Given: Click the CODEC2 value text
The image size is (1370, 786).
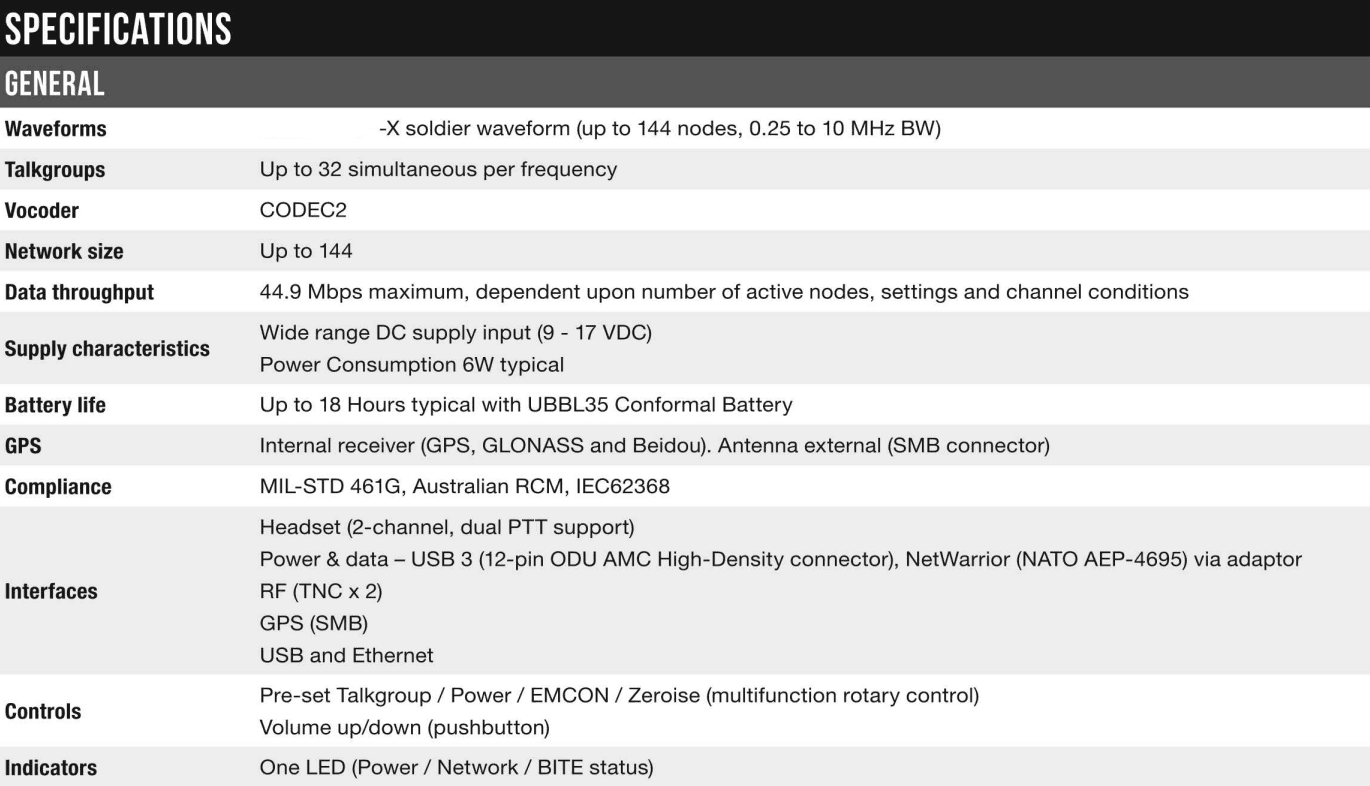Looking at the screenshot, I should [303, 211].
